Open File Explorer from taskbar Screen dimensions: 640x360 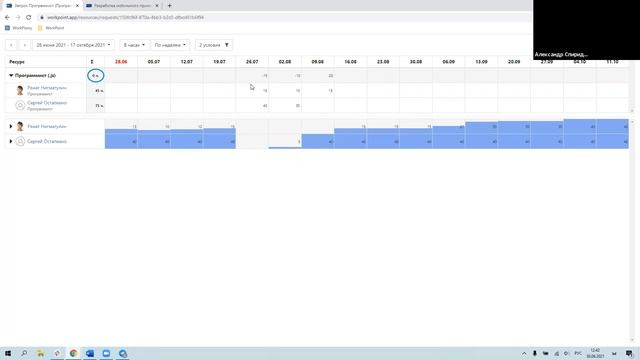40,353
